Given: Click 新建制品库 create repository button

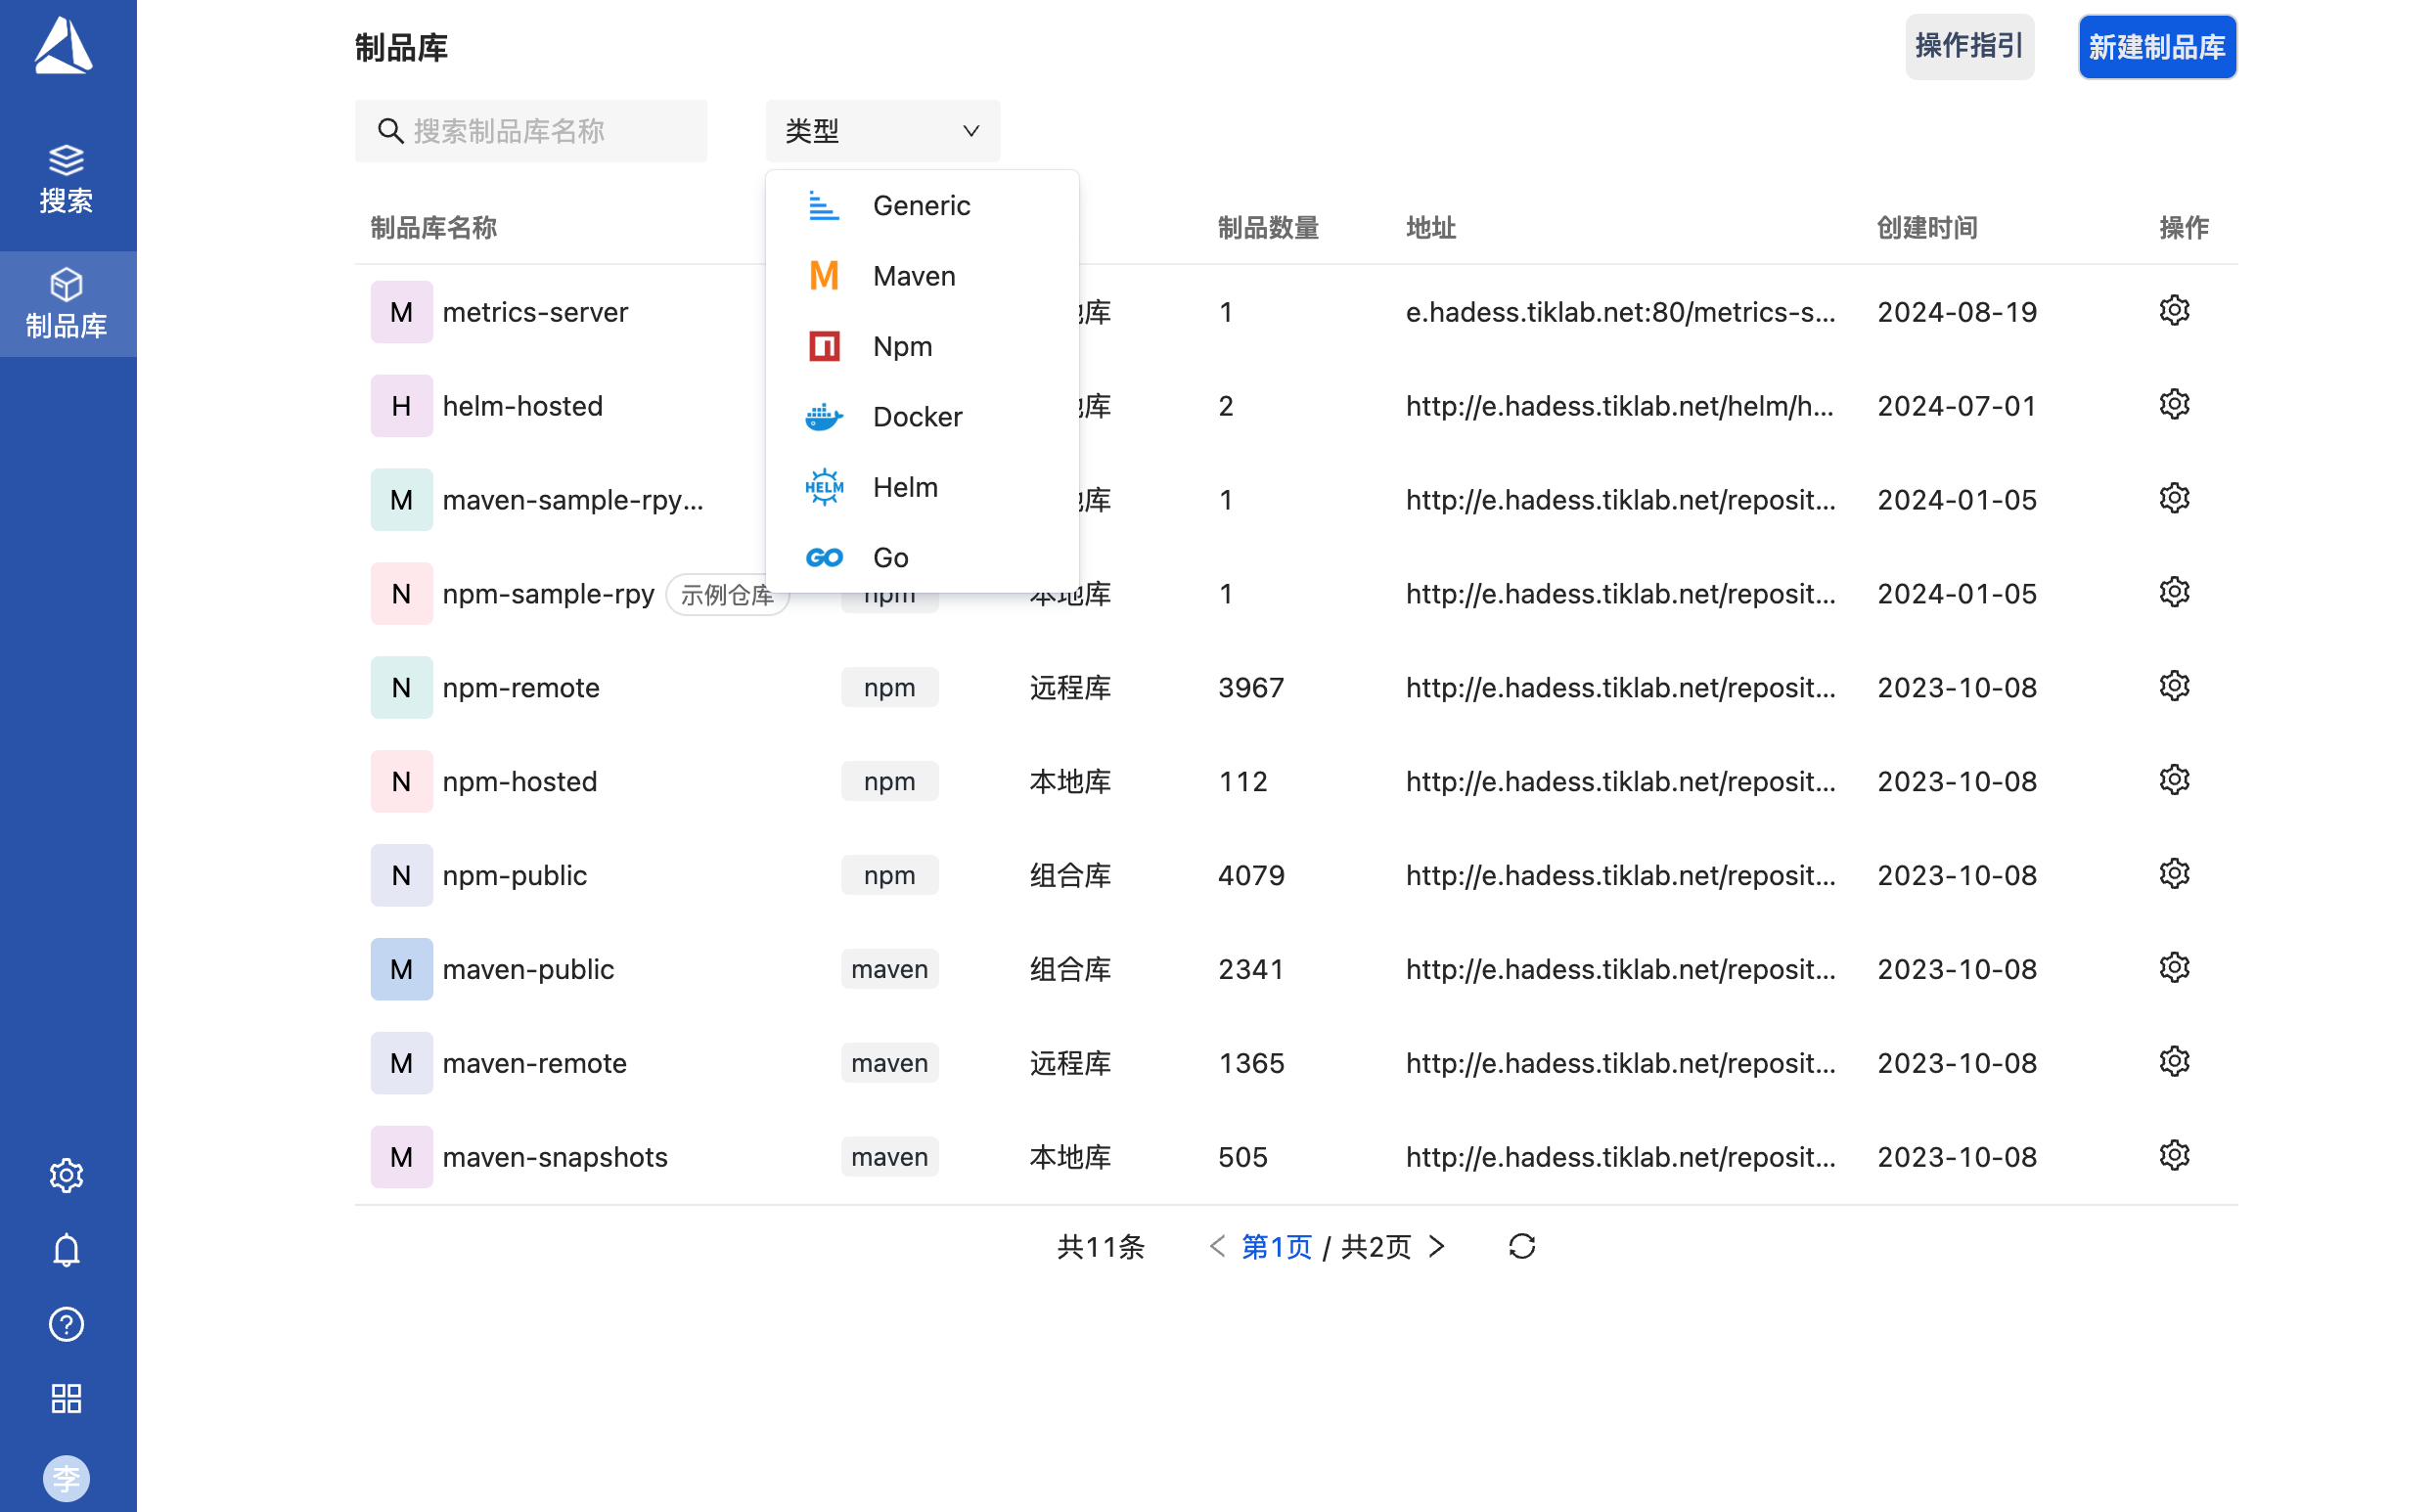Looking at the screenshot, I should pyautogui.click(x=2156, y=47).
